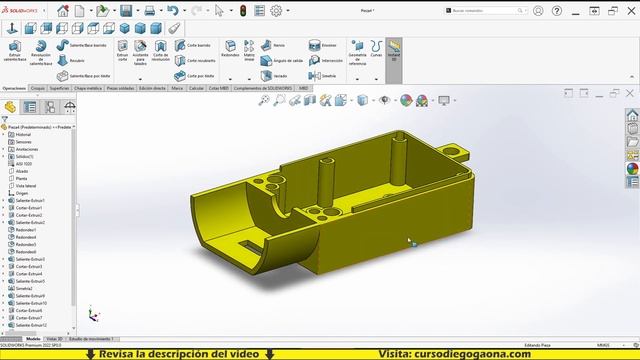Click the Extruir corte tool
This screenshot has height=360, width=640.
tap(122, 51)
